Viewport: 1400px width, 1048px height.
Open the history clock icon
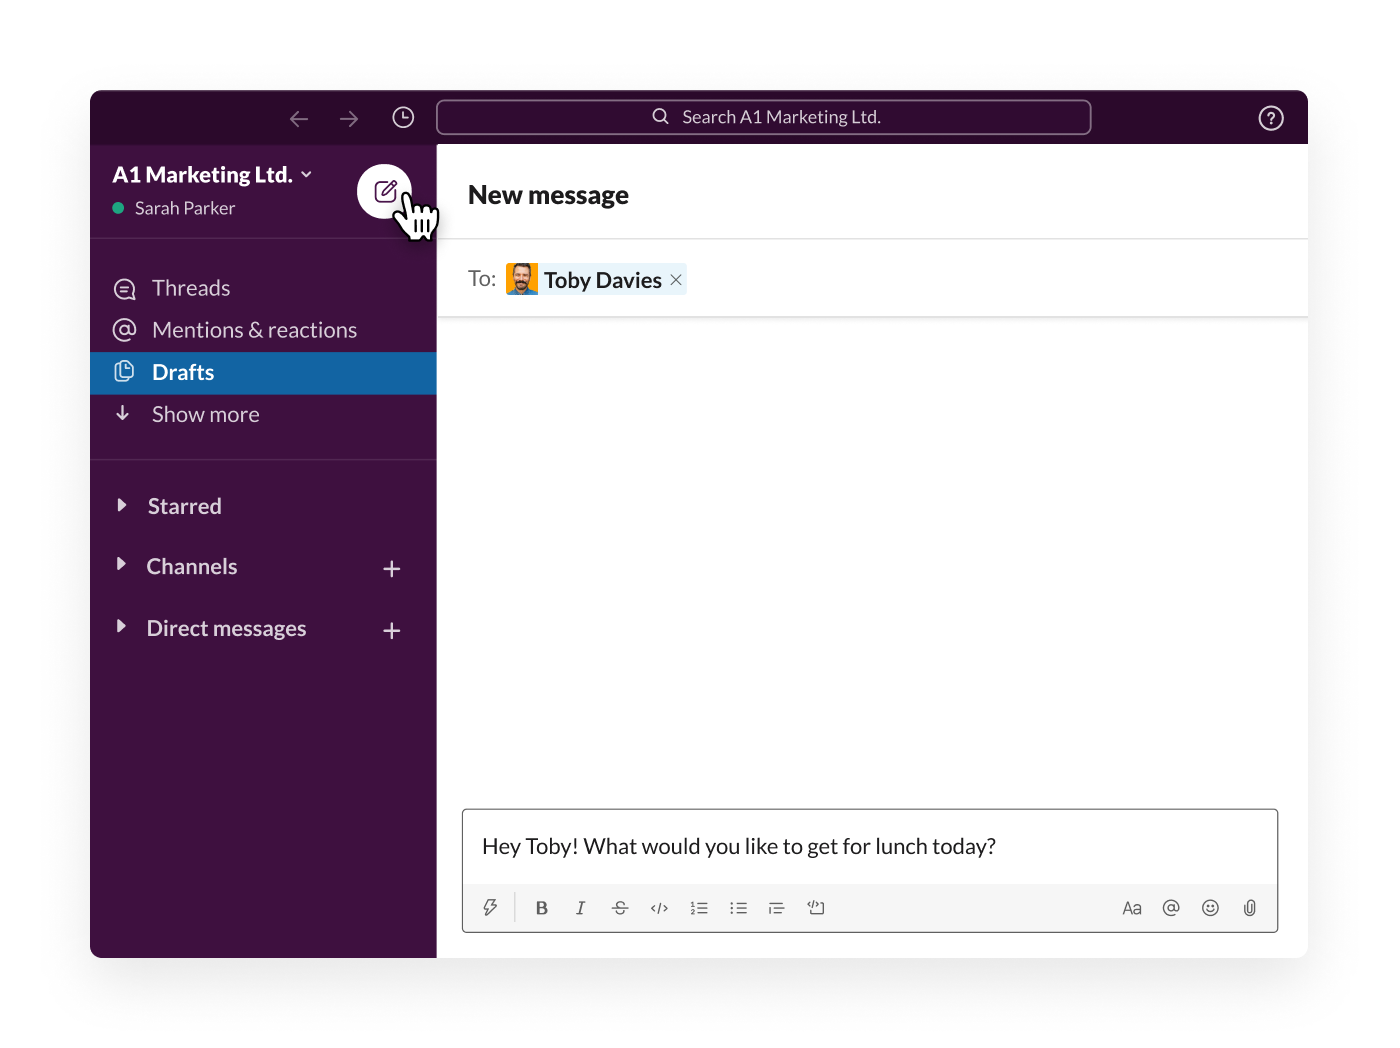(403, 118)
